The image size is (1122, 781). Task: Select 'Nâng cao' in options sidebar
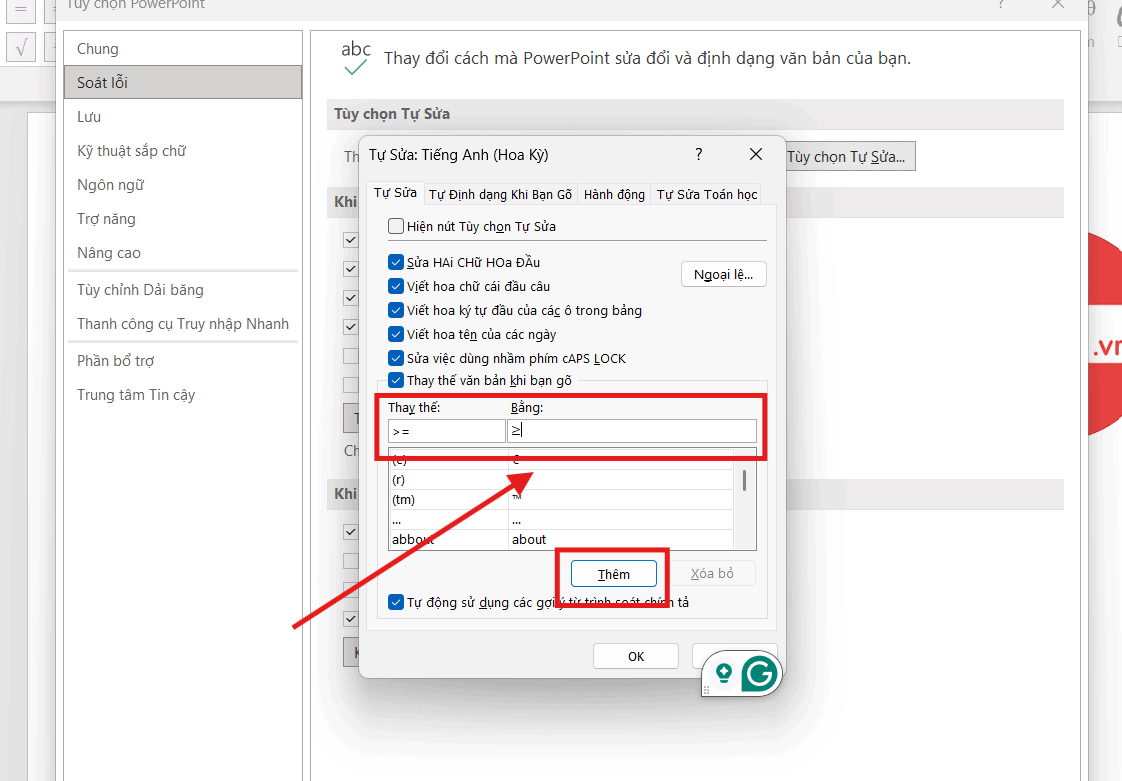[x=109, y=253]
